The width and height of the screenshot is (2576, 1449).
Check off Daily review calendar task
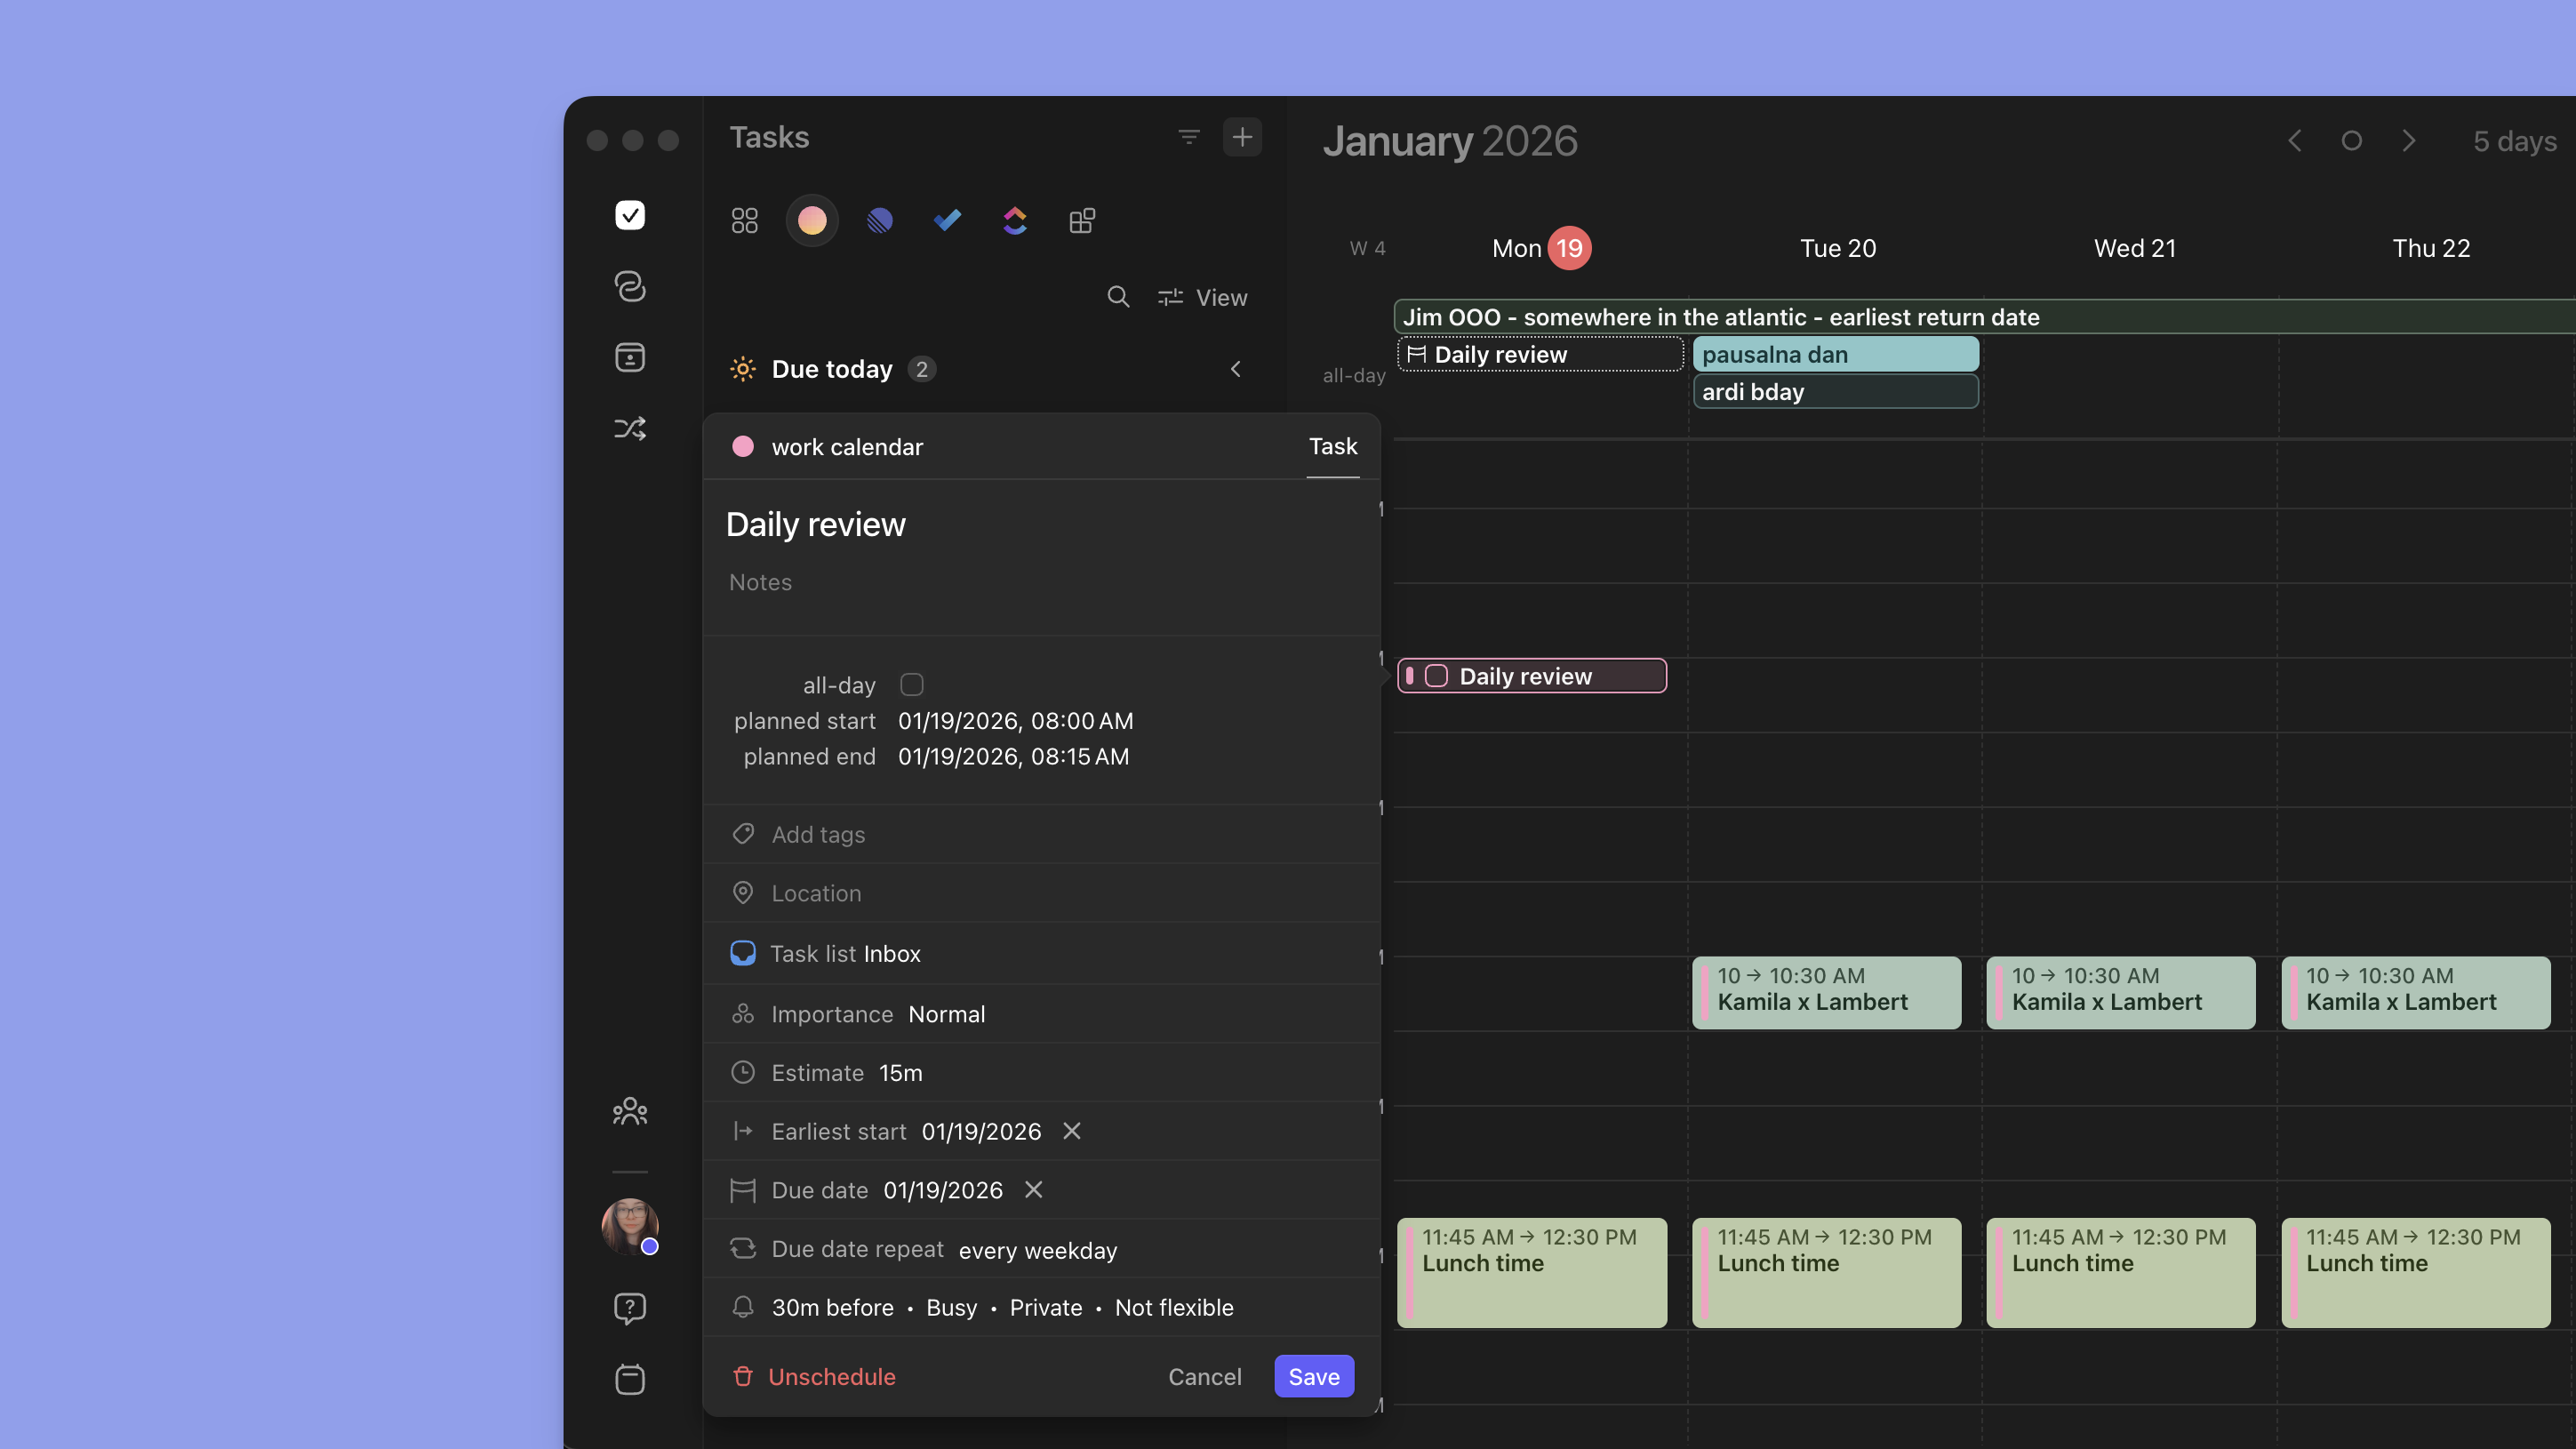point(1436,676)
